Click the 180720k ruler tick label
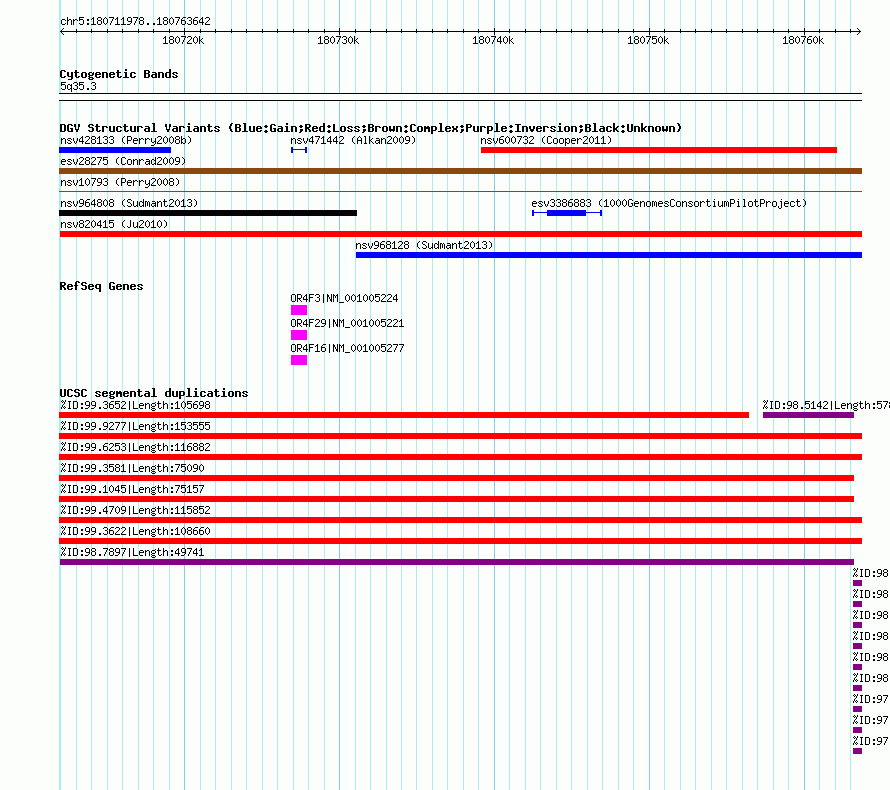890x790 pixels. [x=183, y=40]
